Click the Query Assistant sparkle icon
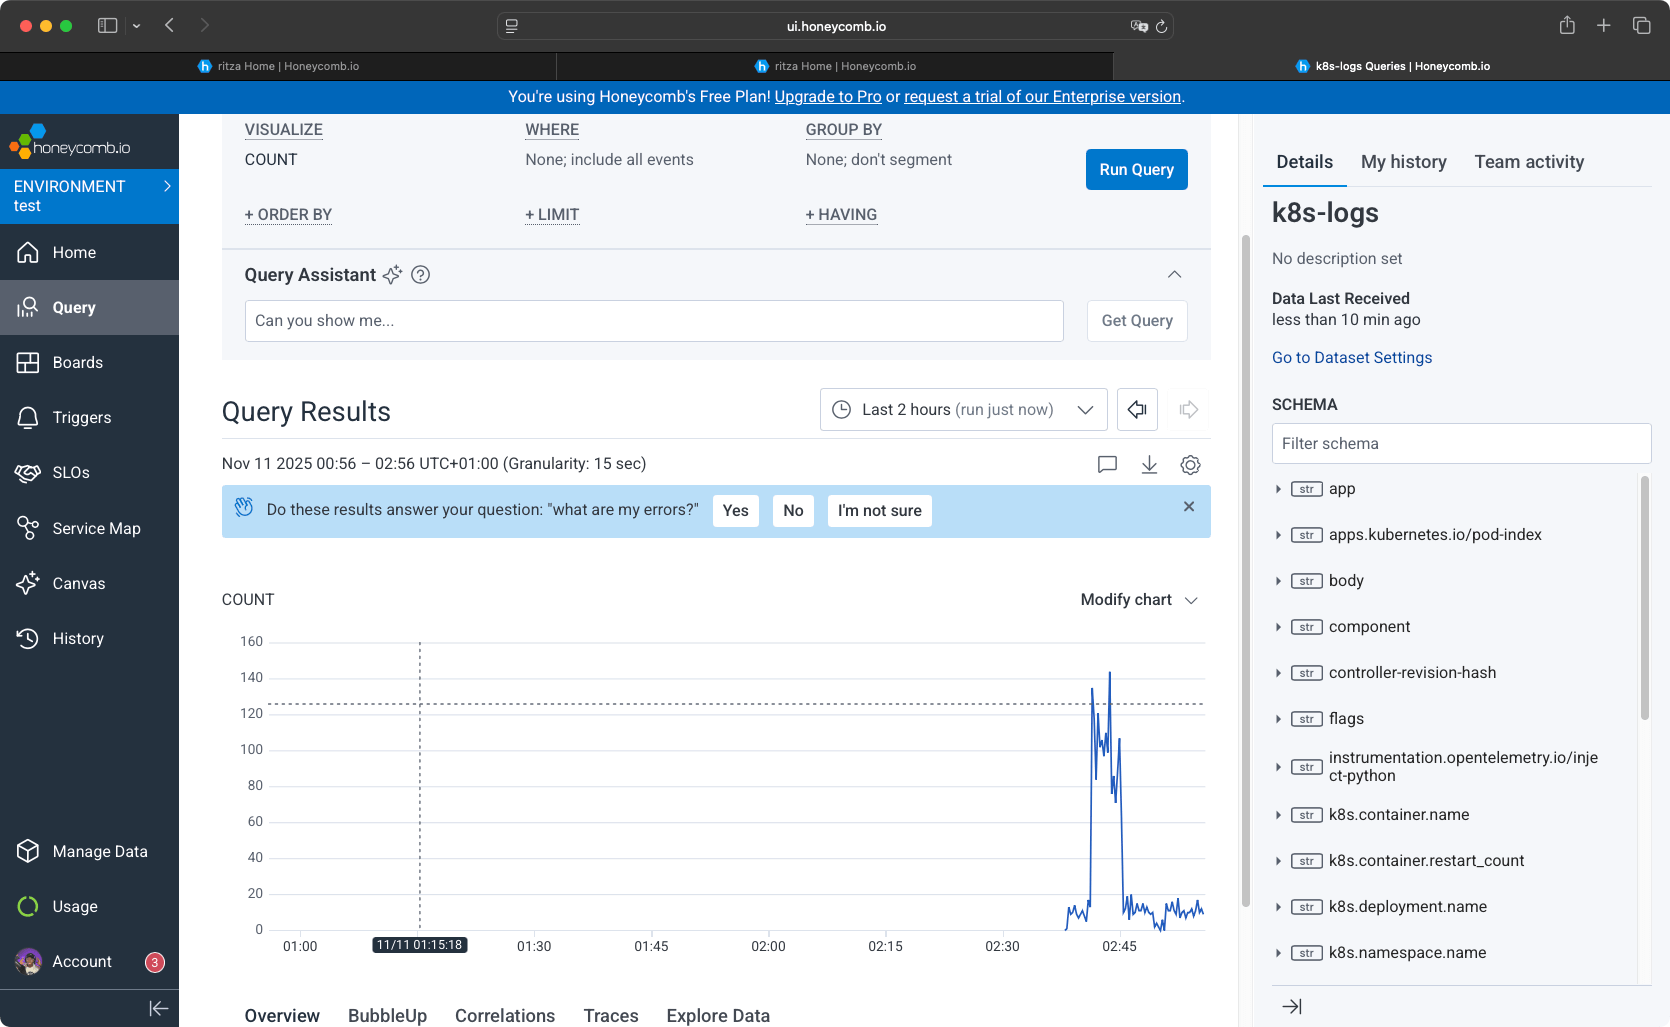The image size is (1670, 1027). coord(392,274)
